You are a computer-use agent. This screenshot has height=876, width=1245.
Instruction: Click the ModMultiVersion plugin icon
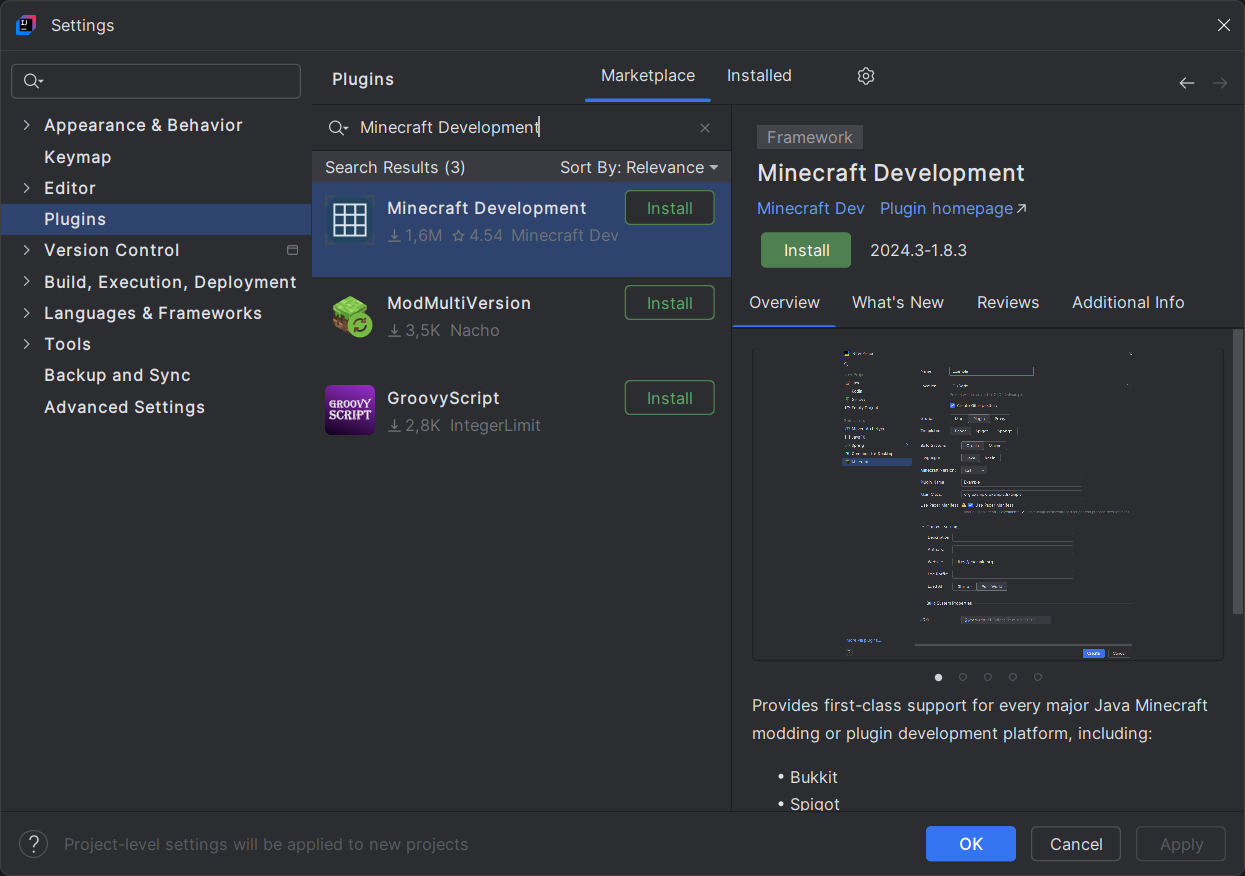click(x=350, y=315)
